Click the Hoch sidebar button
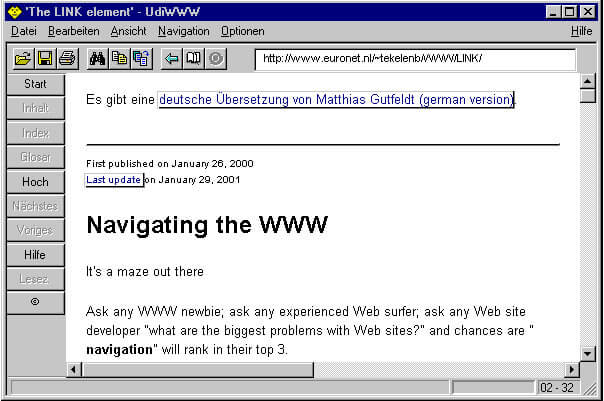The image size is (604, 401). pyautogui.click(x=35, y=182)
